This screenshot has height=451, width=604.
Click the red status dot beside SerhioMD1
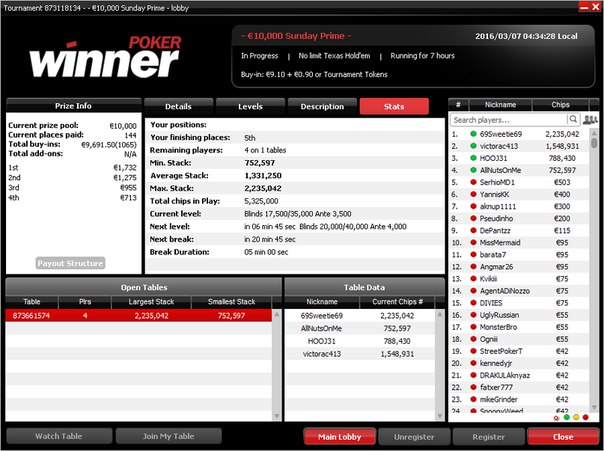pos(473,182)
